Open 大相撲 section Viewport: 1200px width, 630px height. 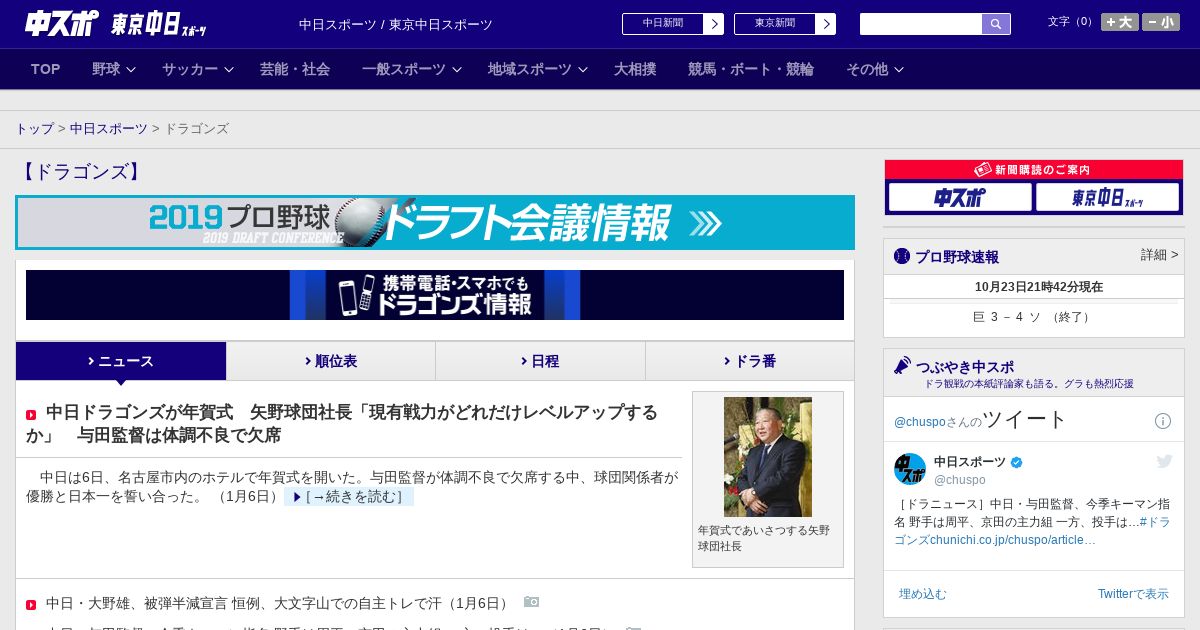635,69
